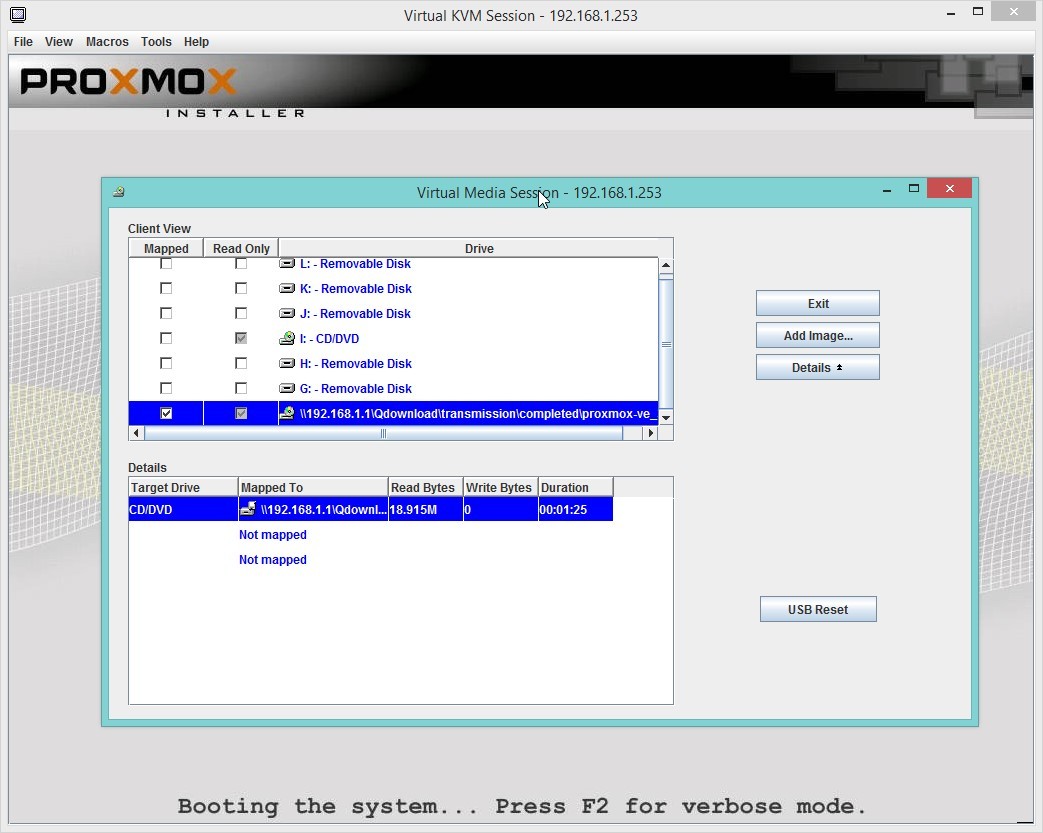Collapse the Details panel button
Screen dimensions: 1043x833
(x=818, y=367)
